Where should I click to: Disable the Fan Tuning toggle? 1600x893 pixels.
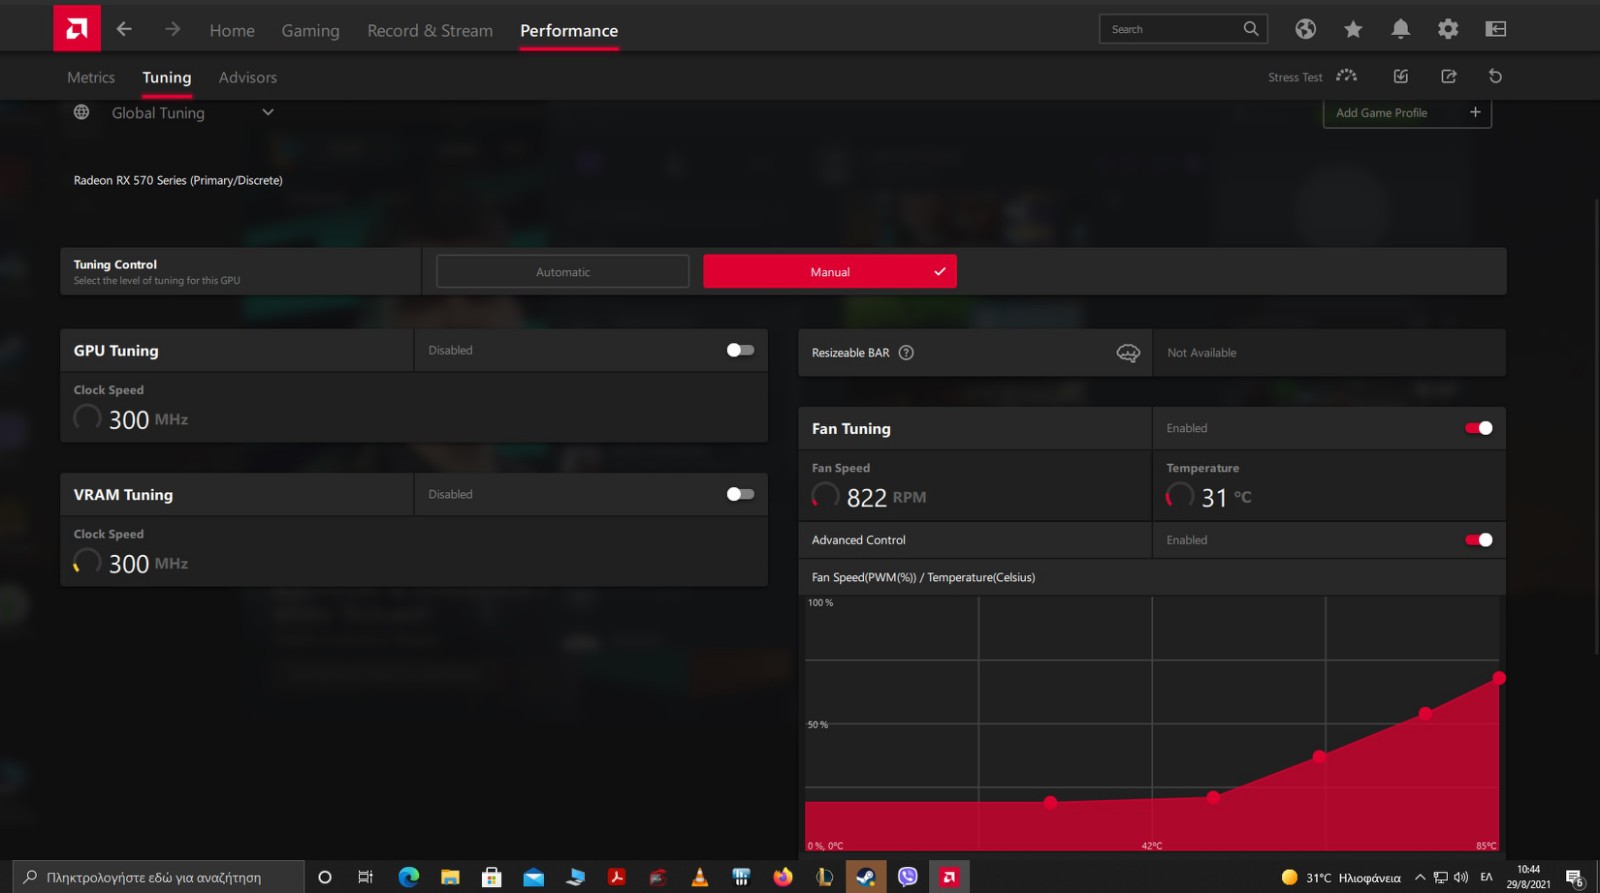pos(1478,428)
